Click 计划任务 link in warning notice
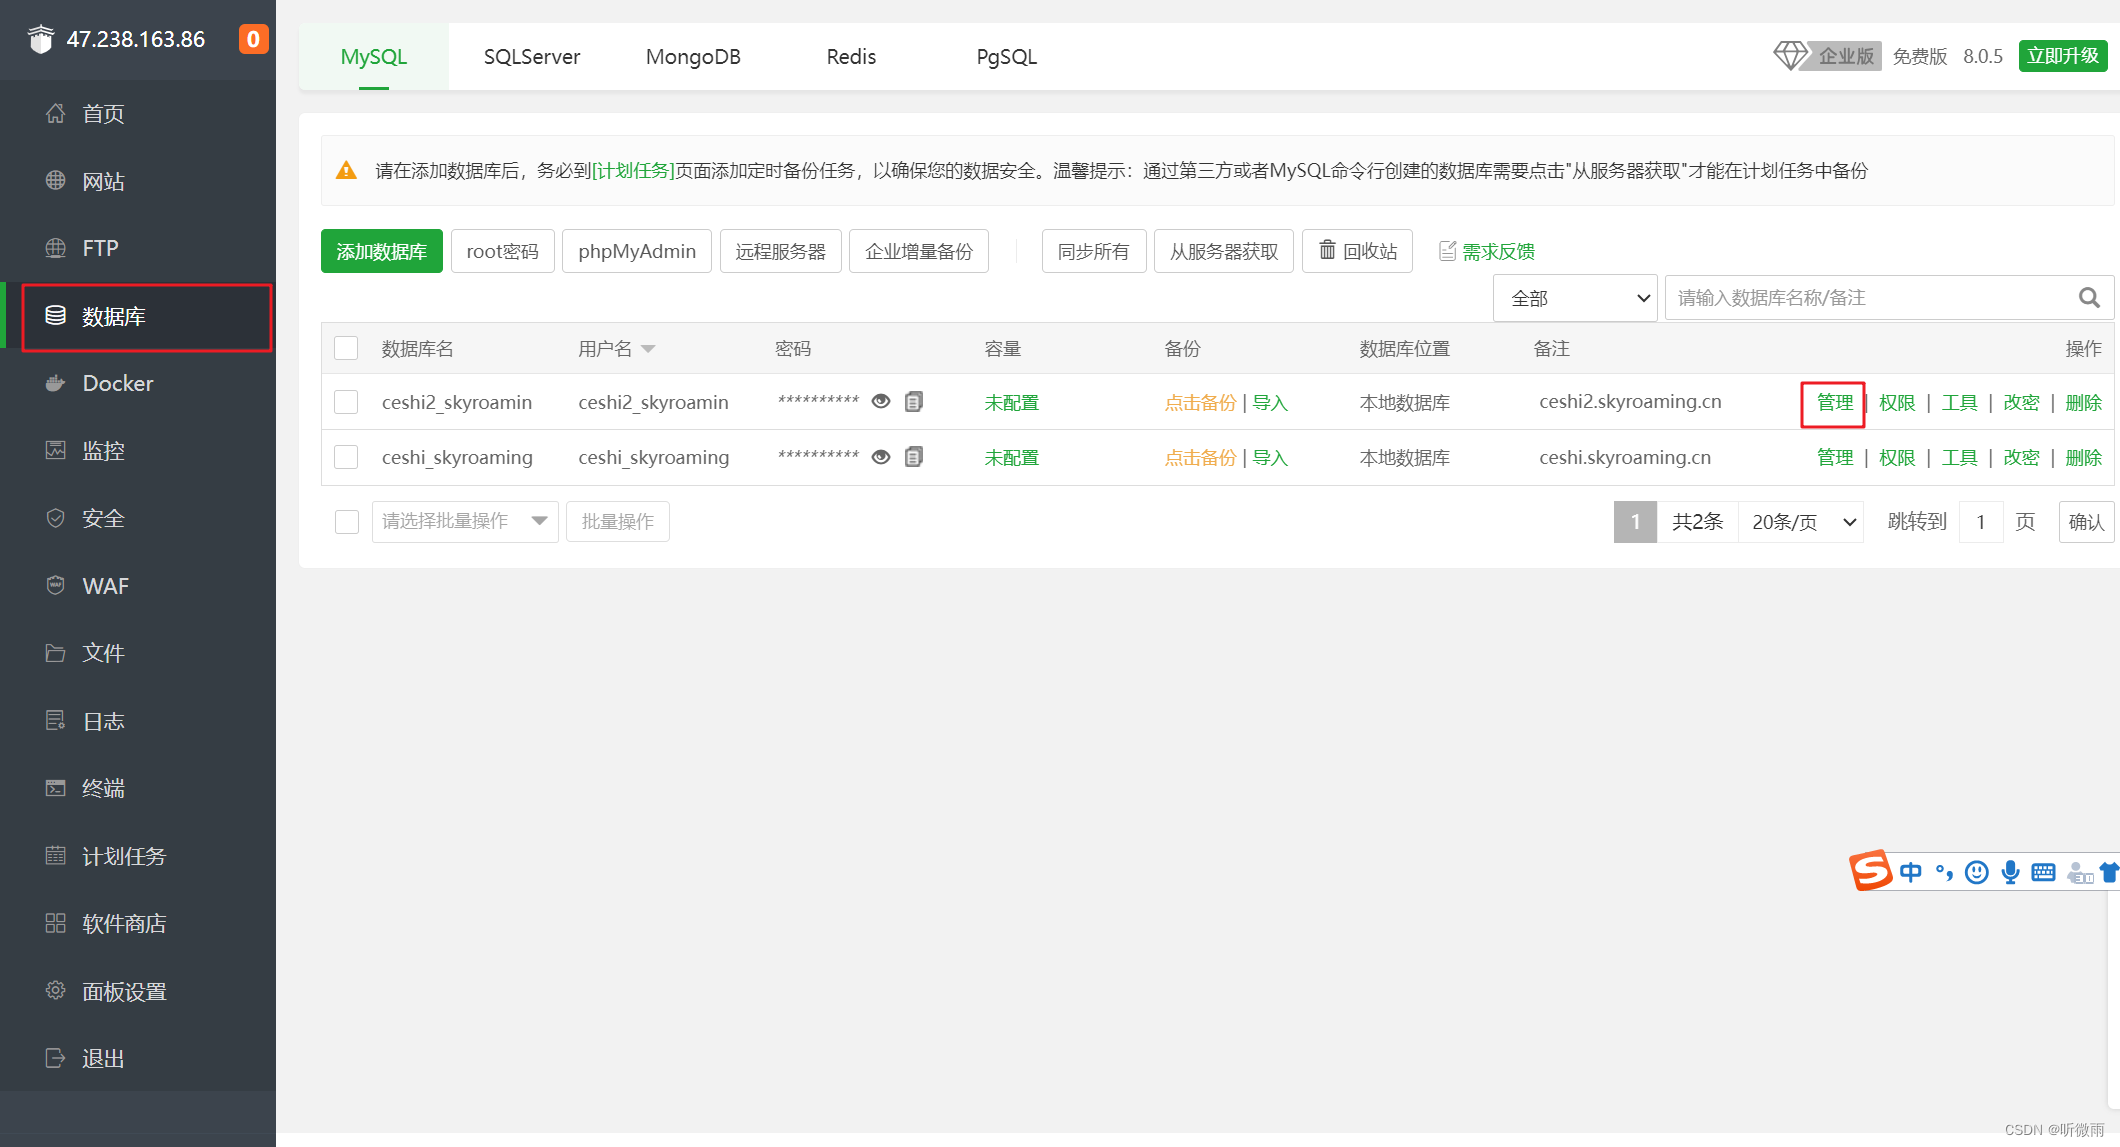Viewport: 2120px width, 1147px height. (x=633, y=171)
